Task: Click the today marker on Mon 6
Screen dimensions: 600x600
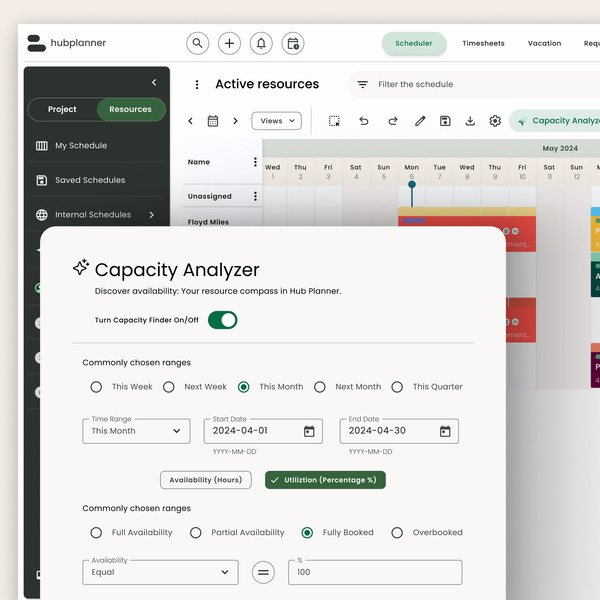Action: pos(412,184)
